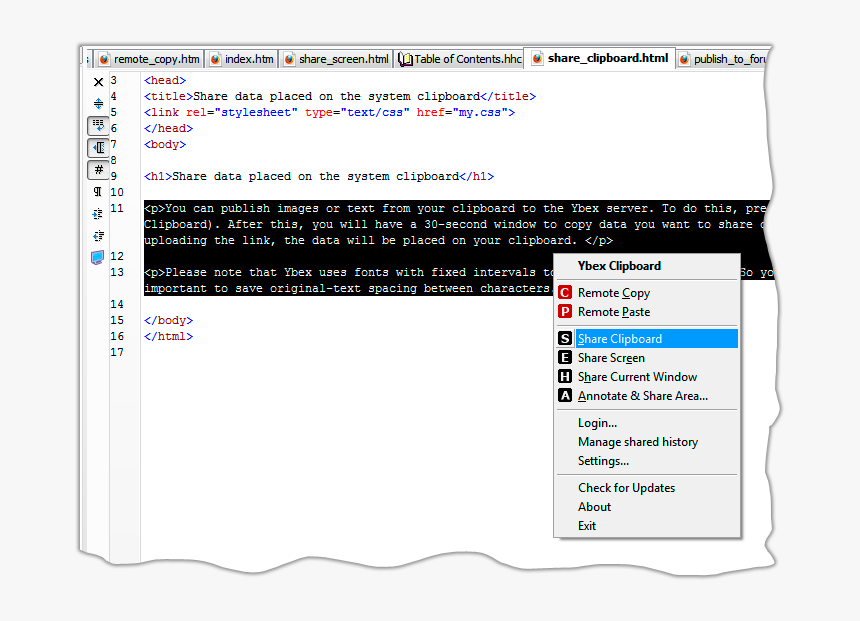The height and width of the screenshot is (621, 860).
Task: Choose Manage shared history menu entry
Action: [637, 442]
